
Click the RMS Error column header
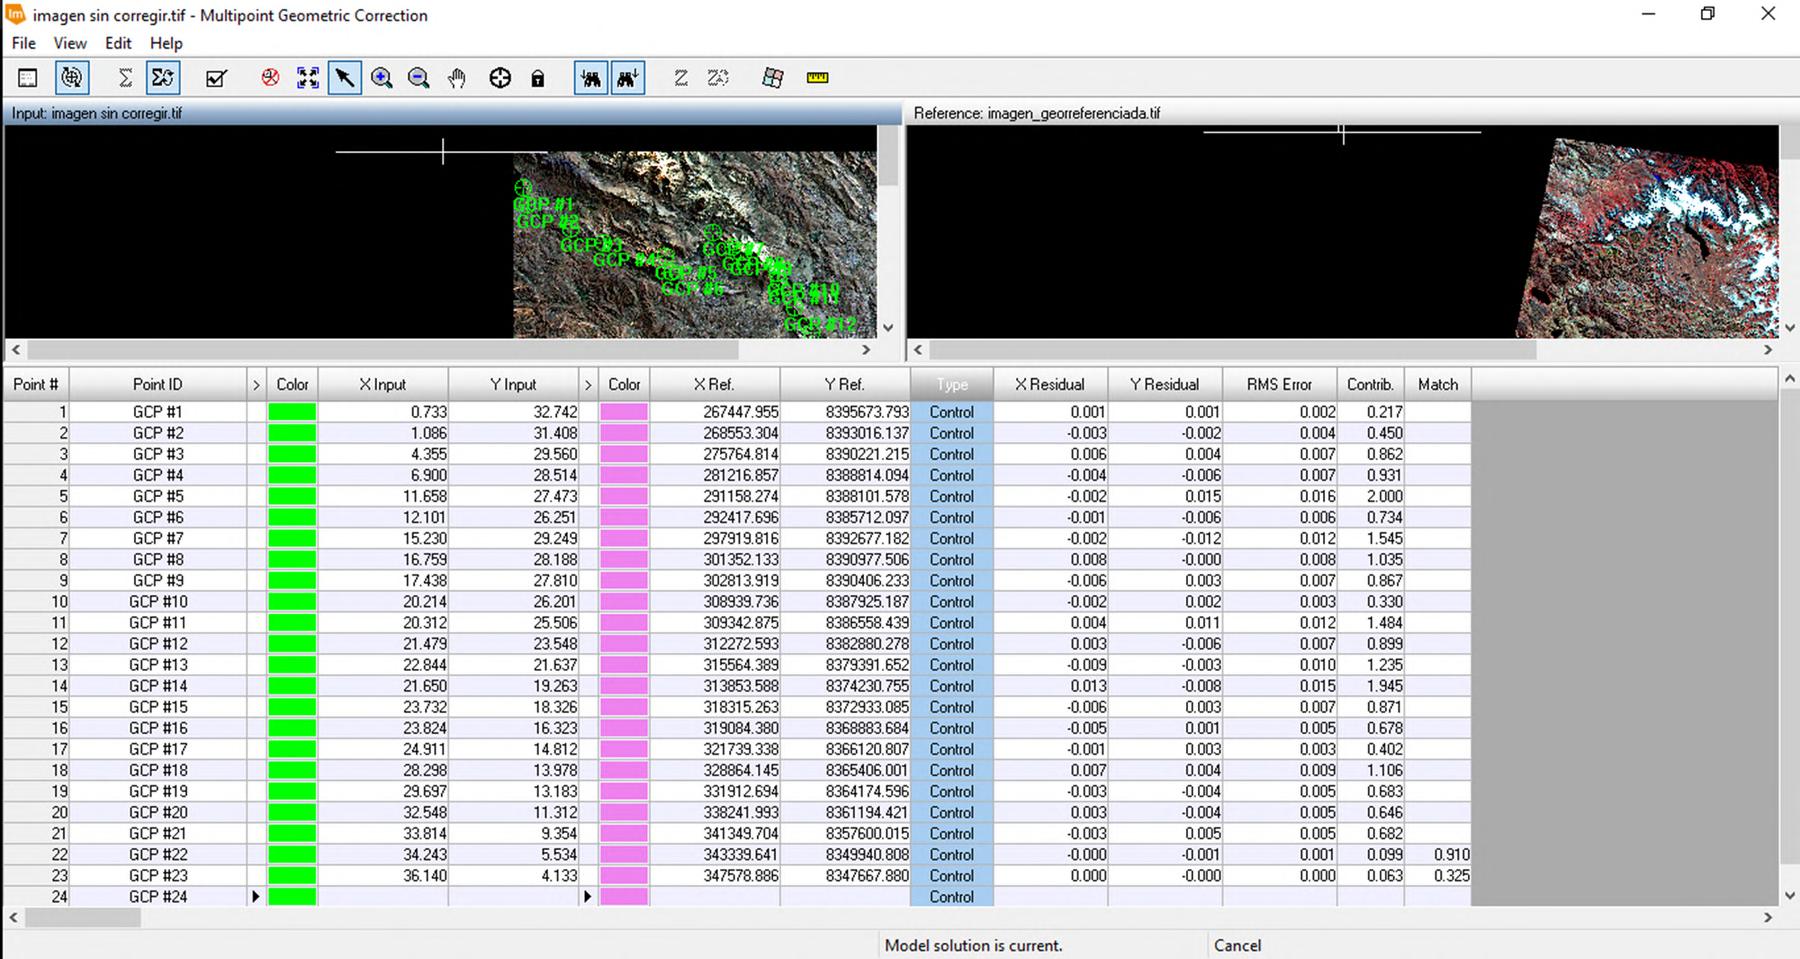pyautogui.click(x=1280, y=384)
